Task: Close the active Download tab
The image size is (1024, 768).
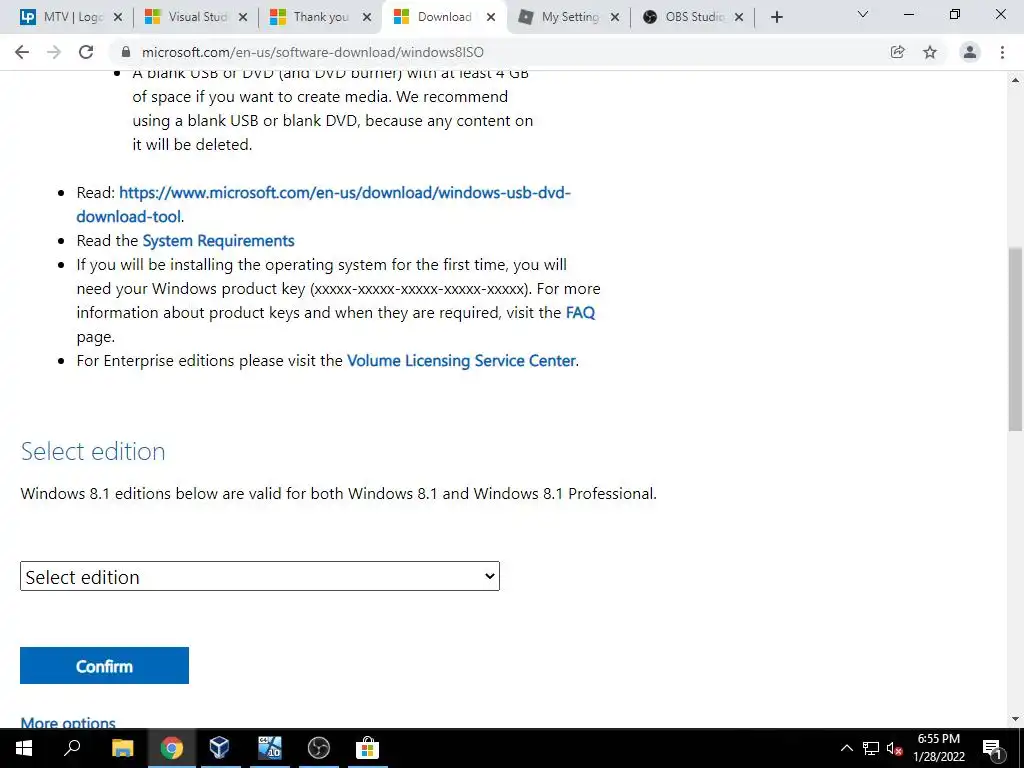Action: click(x=491, y=18)
